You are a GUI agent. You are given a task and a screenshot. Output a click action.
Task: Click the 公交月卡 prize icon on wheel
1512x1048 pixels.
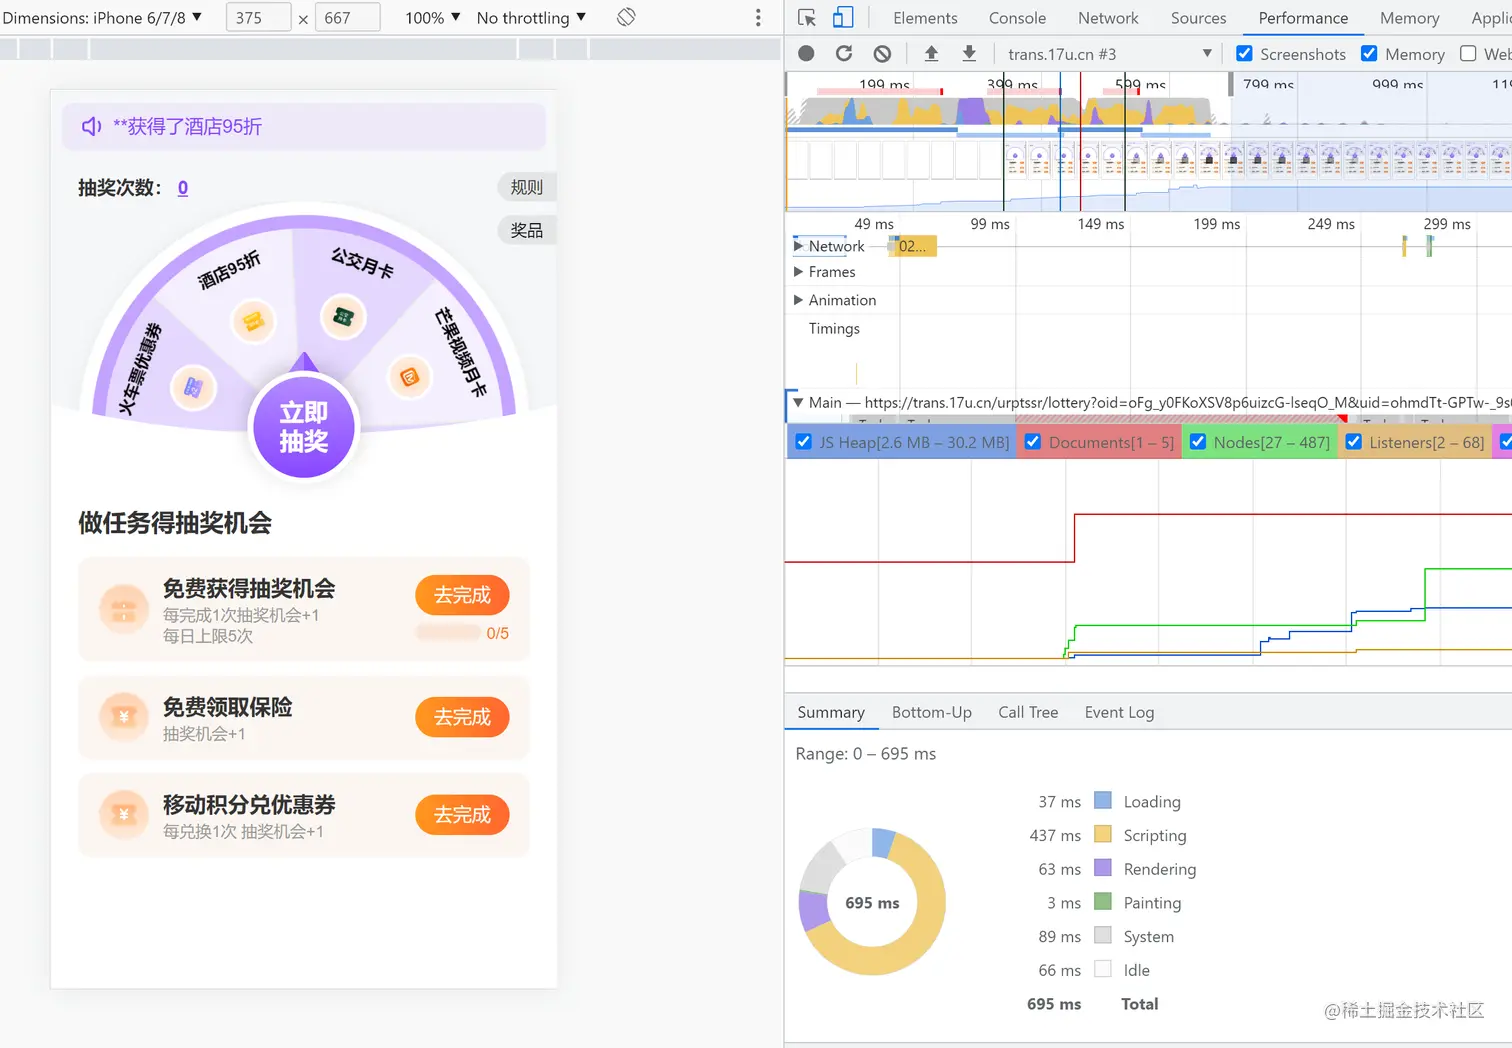tap(343, 317)
